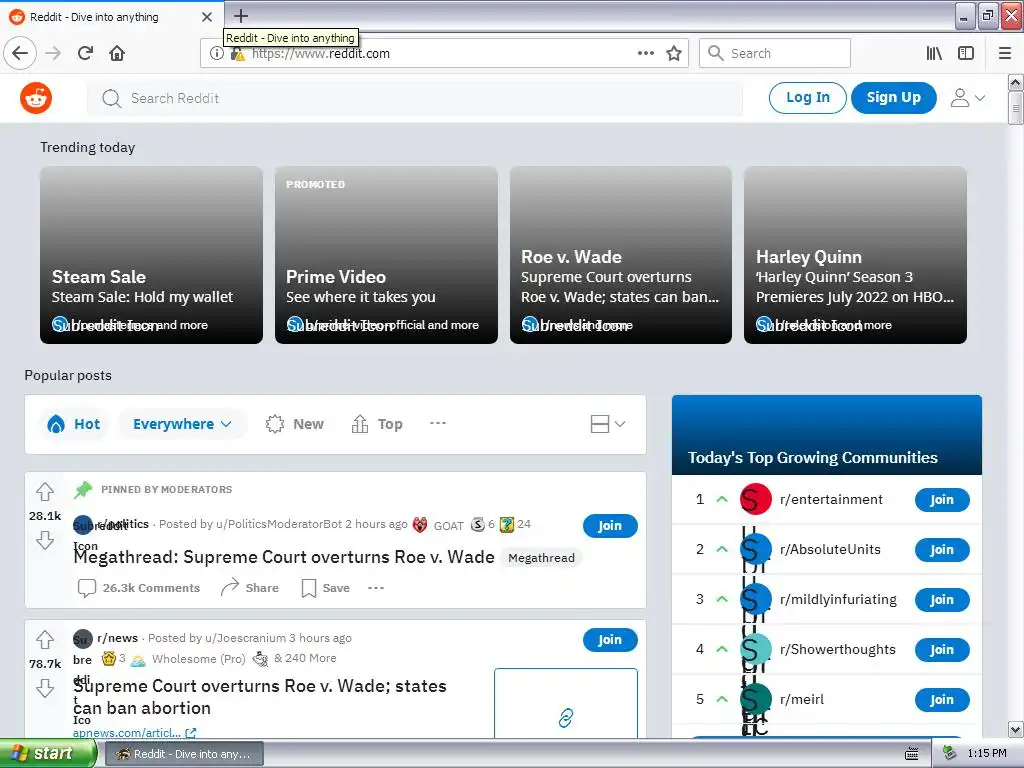This screenshot has height=768, width=1024.
Task: Go back with the browser back arrow
Action: coord(20,53)
